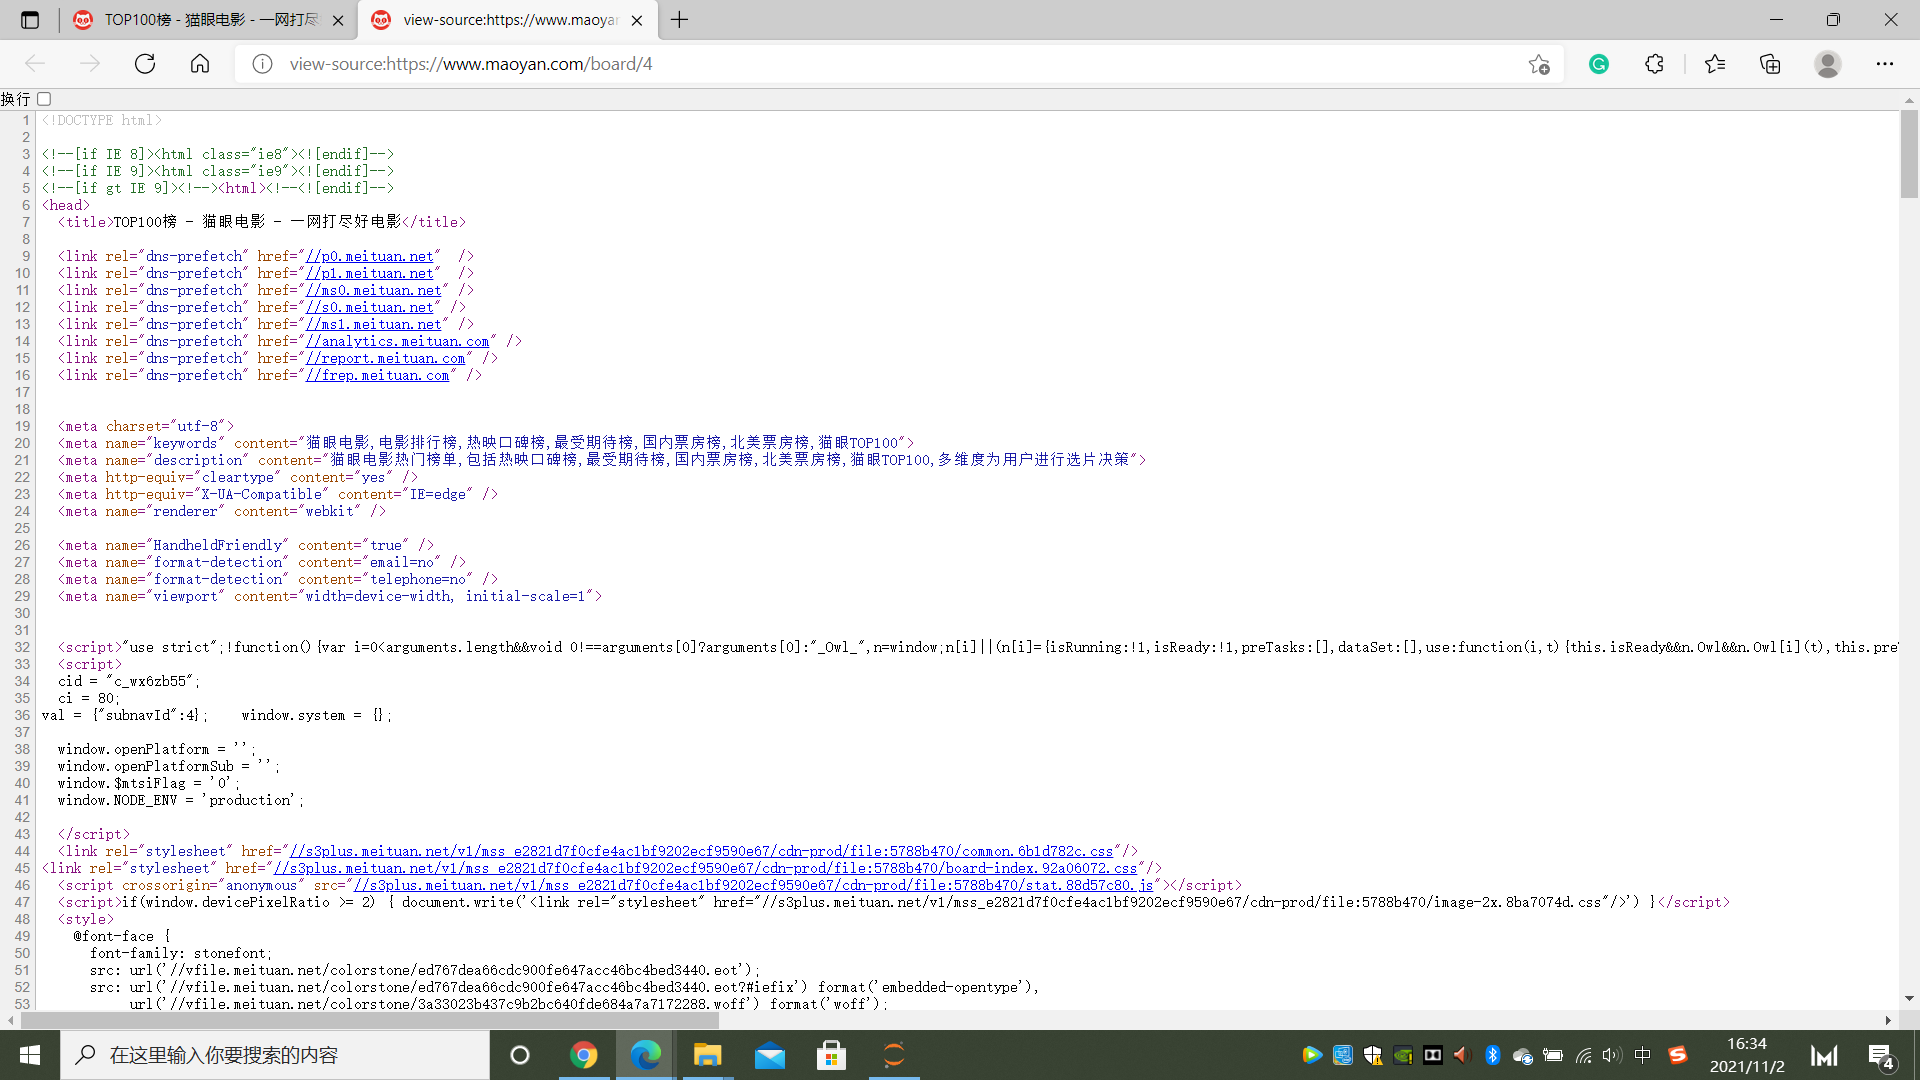The height and width of the screenshot is (1080, 1920).
Task: Open Chrome from the Windows taskbar
Action: [x=583, y=1055]
